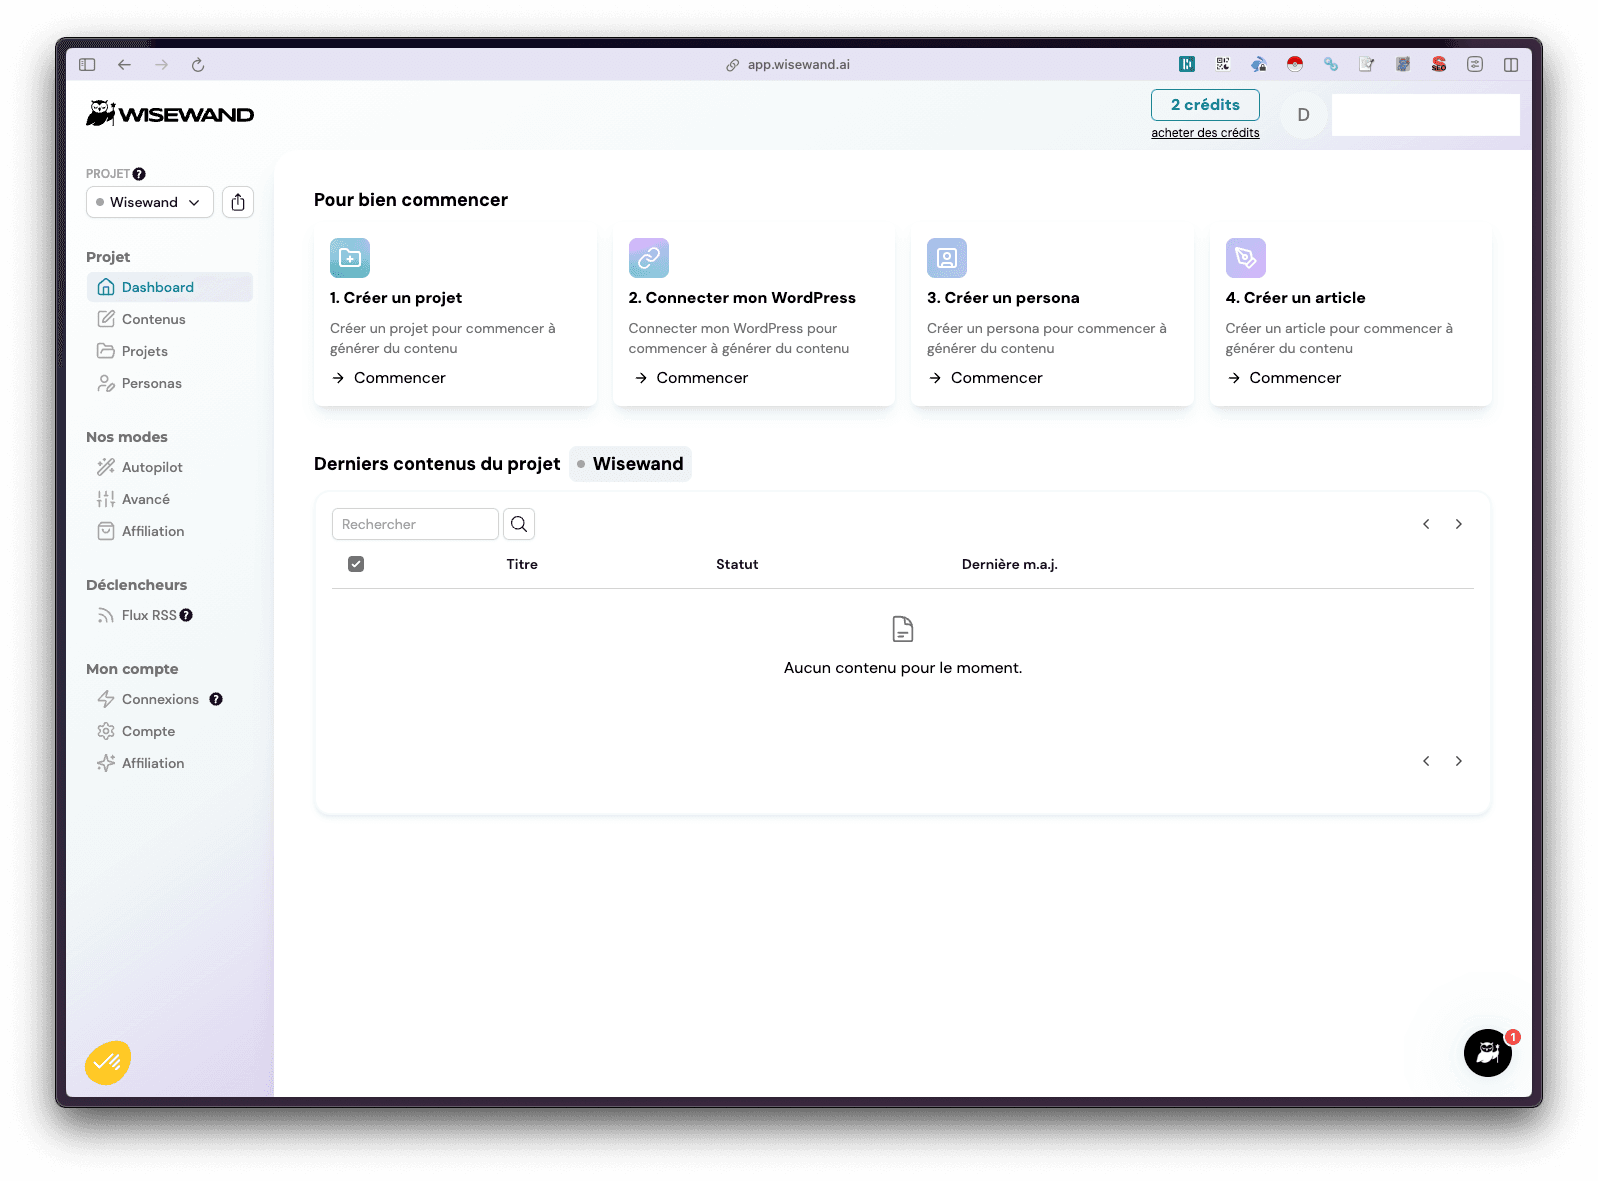
Task: Click the search magnifier button
Action: pos(519,524)
